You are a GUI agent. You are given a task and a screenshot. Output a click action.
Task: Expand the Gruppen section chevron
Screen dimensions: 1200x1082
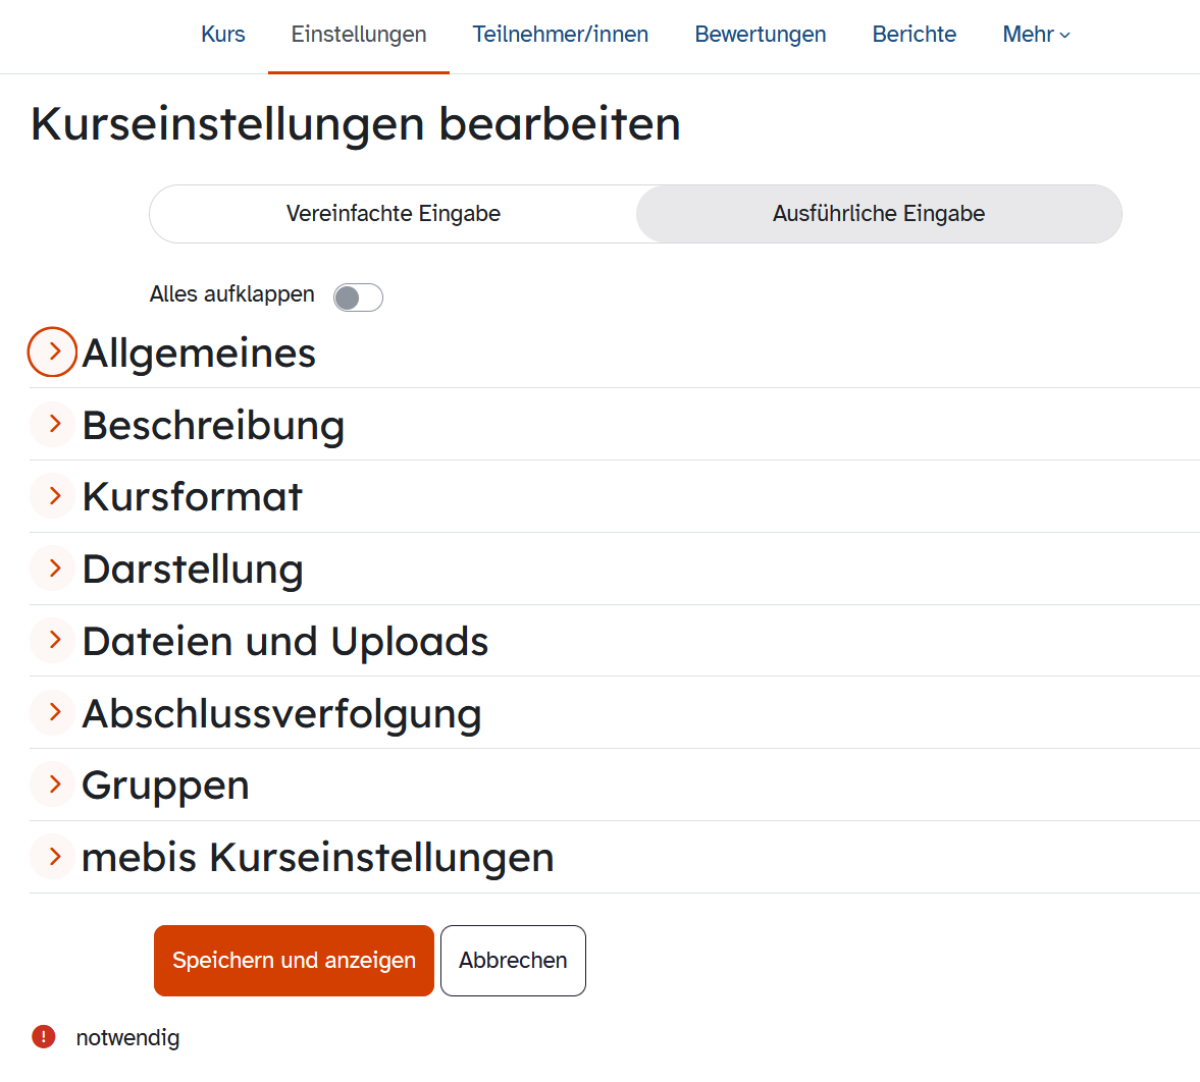pyautogui.click(x=53, y=784)
